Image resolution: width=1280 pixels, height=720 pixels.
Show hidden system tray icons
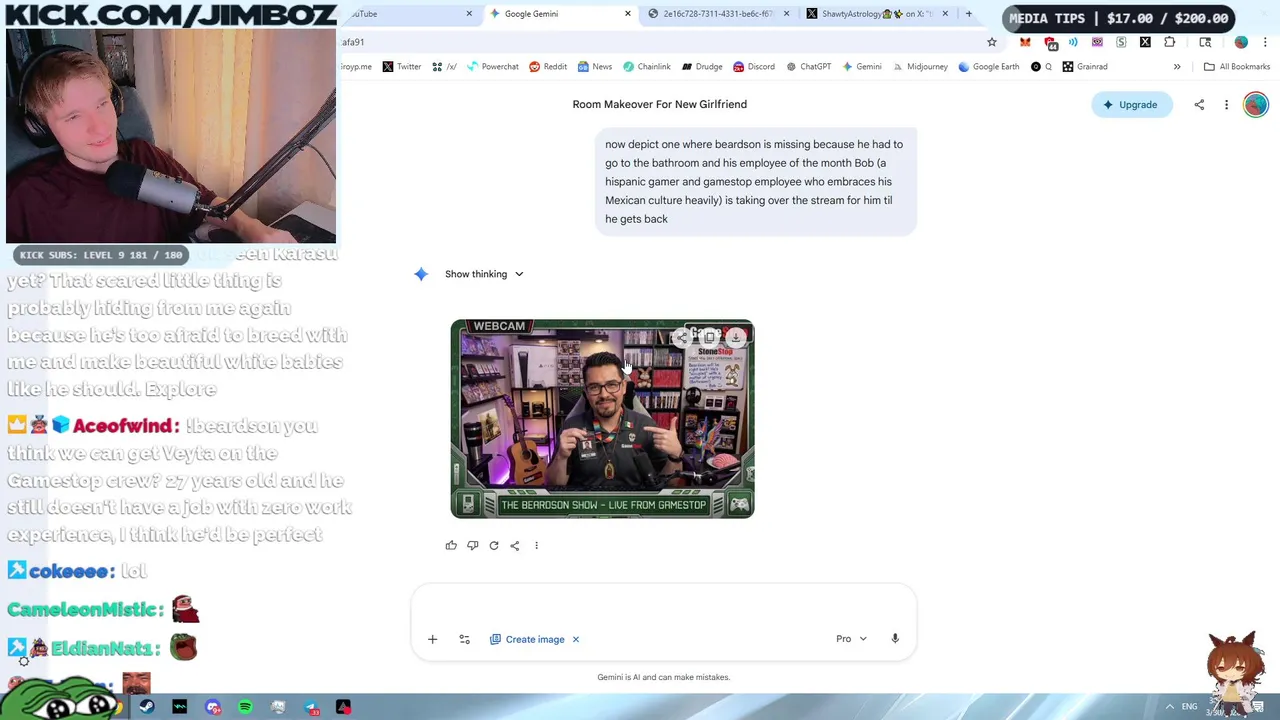1169,707
